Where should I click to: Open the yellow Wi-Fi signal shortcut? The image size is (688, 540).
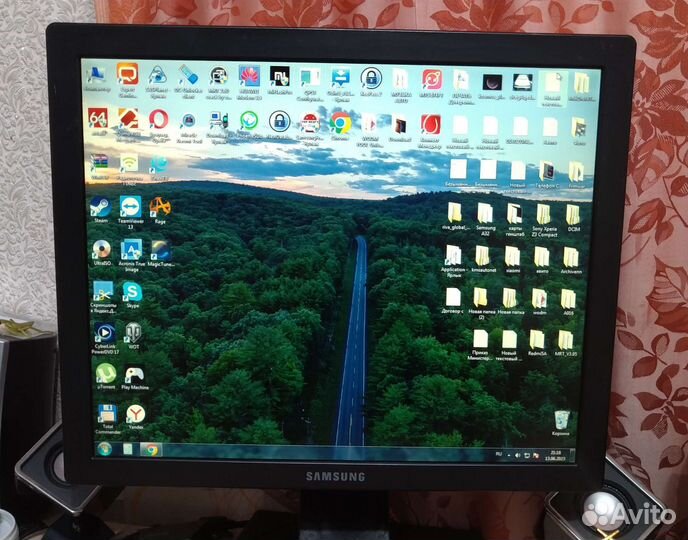[x=129, y=168]
